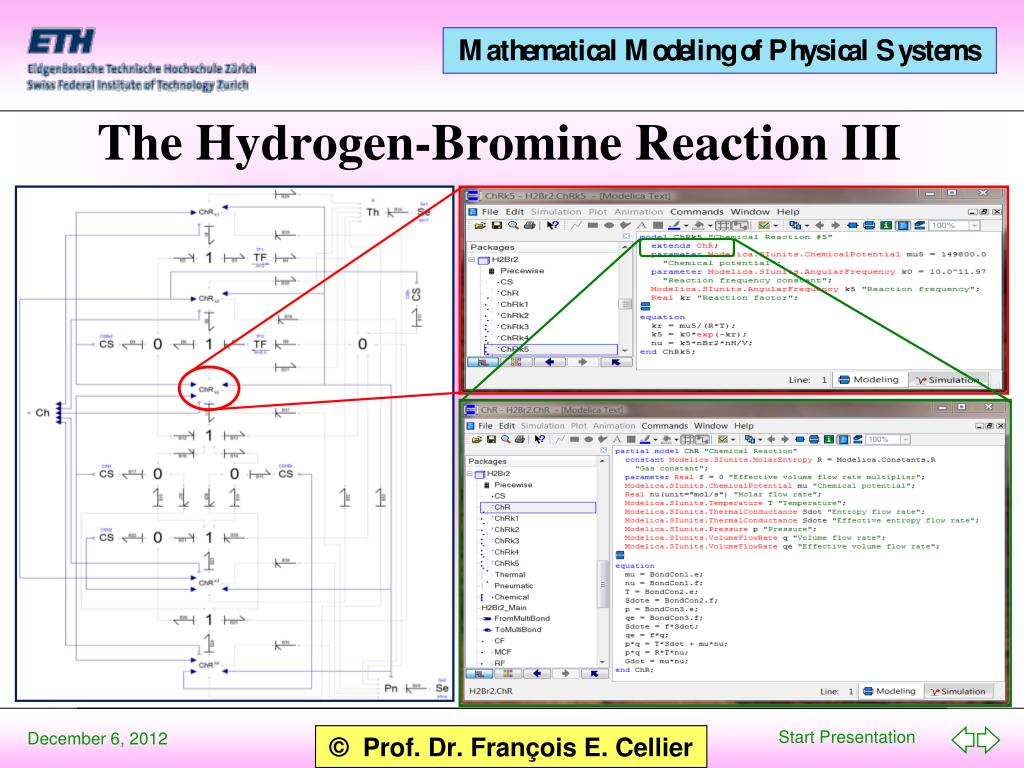Select the ellipse drawing tool in ChR window

589,440
